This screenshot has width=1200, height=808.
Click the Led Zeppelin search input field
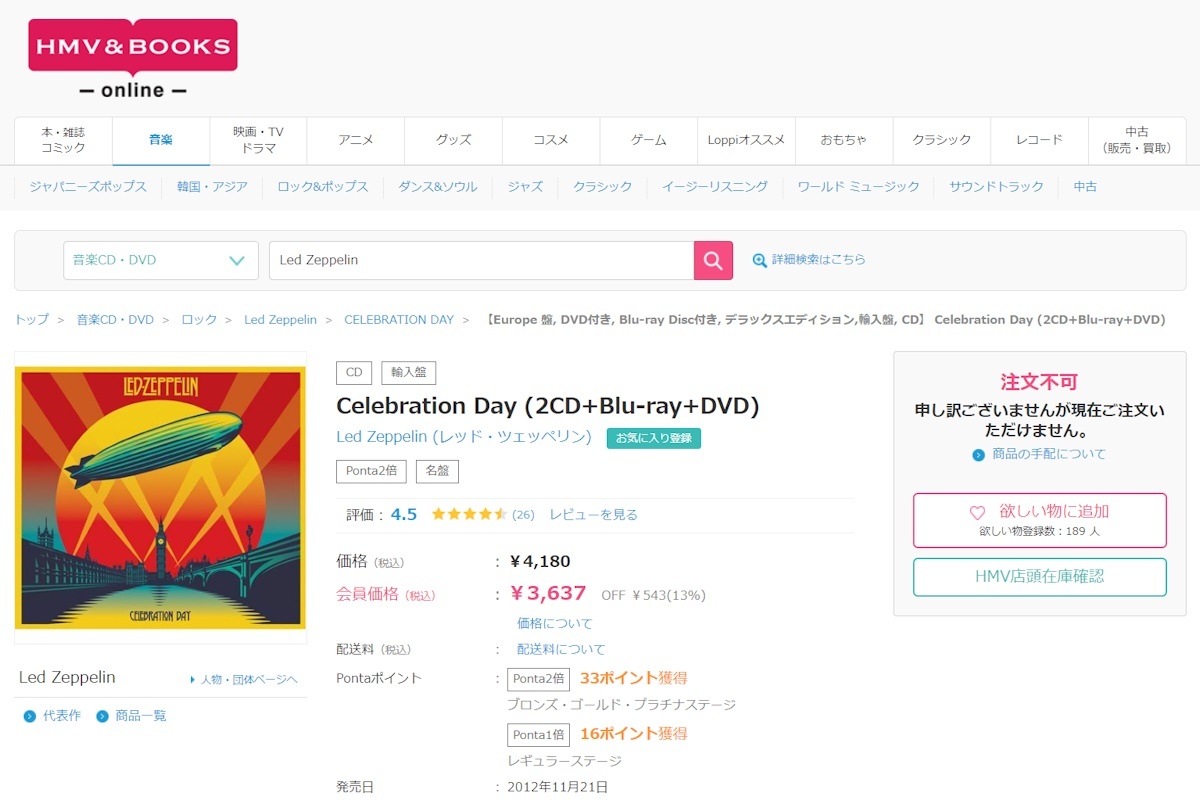[x=481, y=260]
